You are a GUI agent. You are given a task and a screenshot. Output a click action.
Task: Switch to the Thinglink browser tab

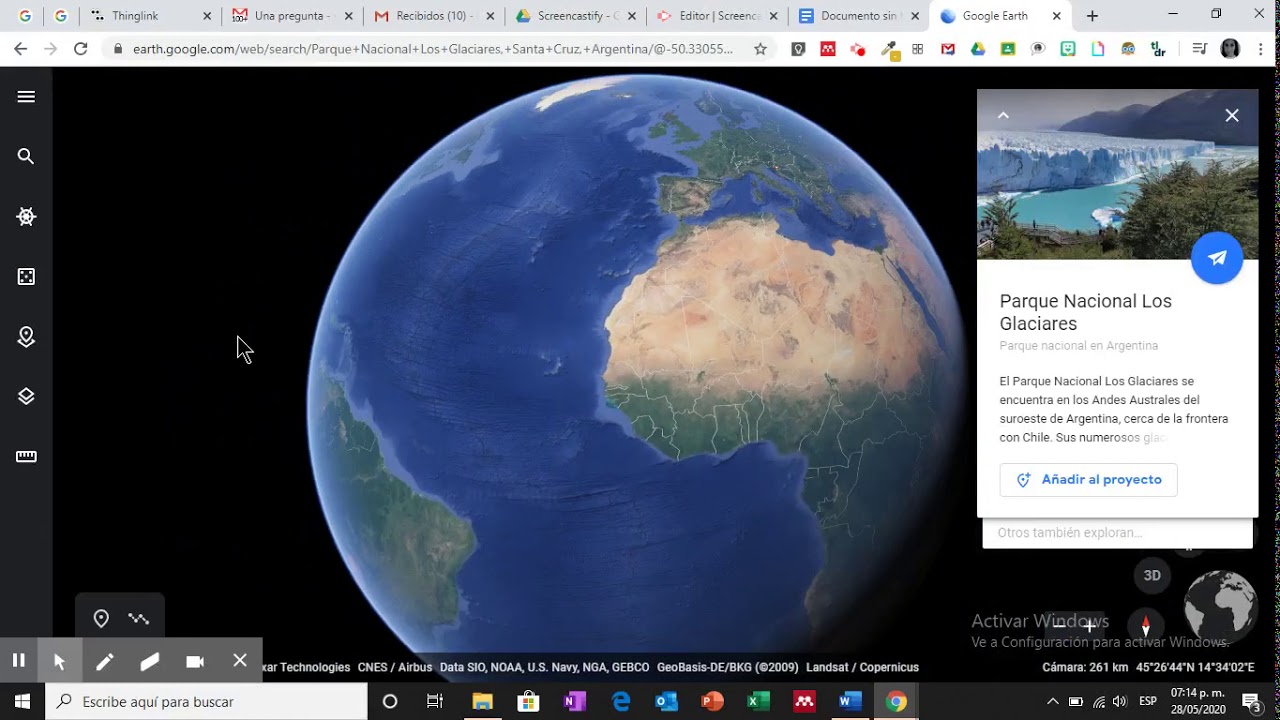[152, 16]
